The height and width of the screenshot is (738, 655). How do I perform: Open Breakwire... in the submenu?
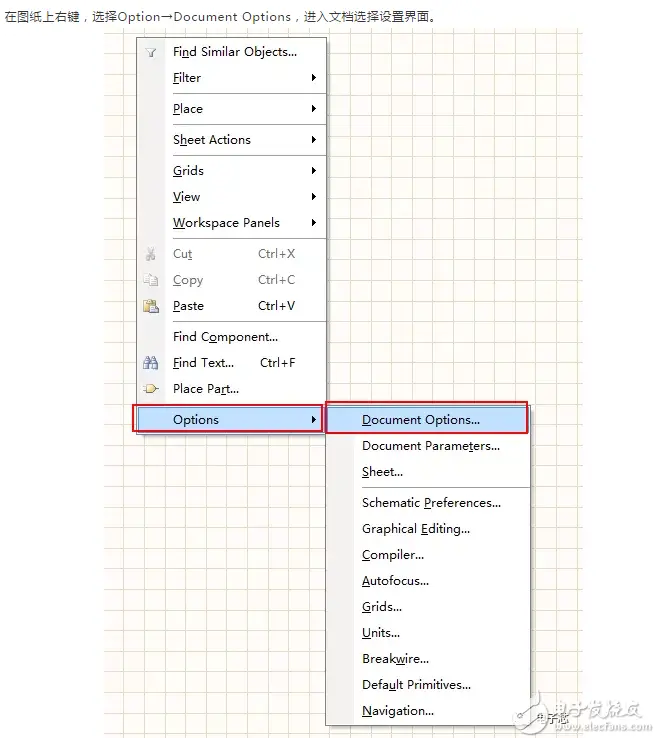tap(428, 658)
